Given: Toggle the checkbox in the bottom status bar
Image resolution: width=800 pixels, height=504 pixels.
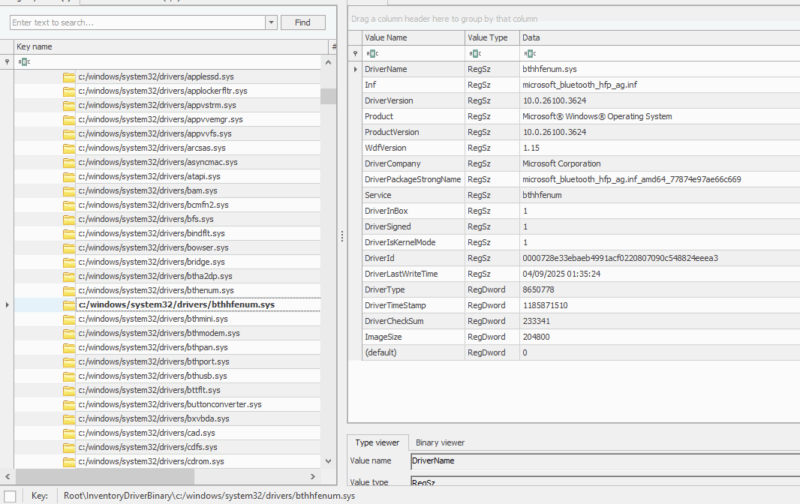Looking at the screenshot, I should coord(10,496).
